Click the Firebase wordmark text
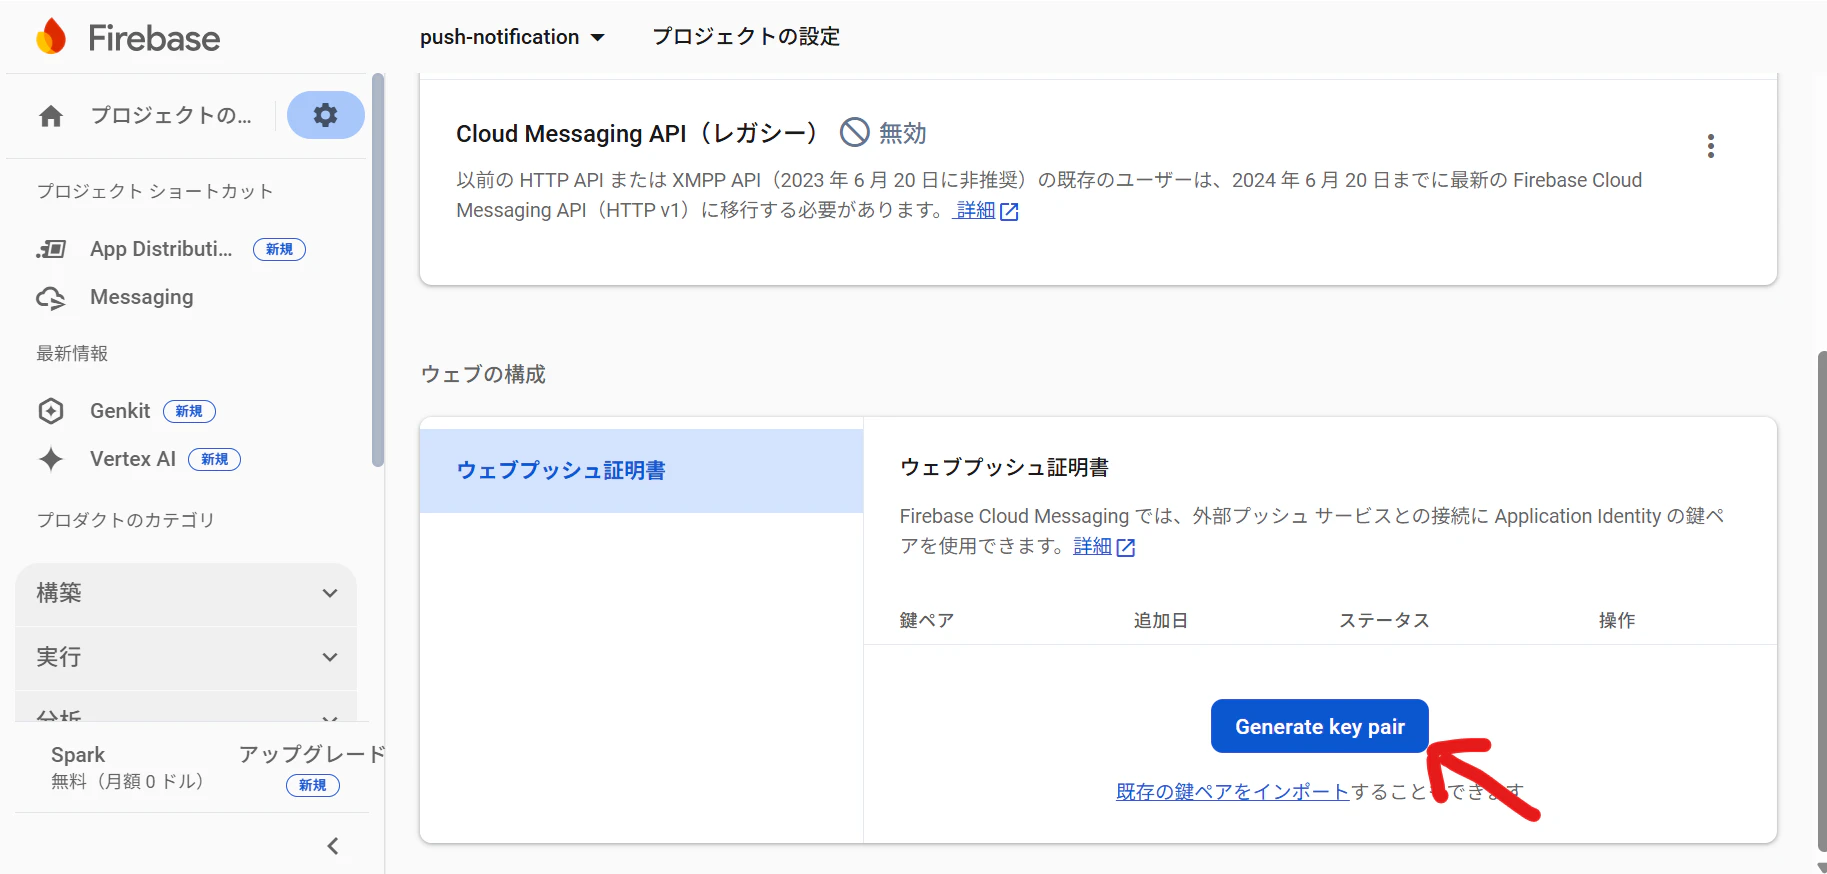 154,38
